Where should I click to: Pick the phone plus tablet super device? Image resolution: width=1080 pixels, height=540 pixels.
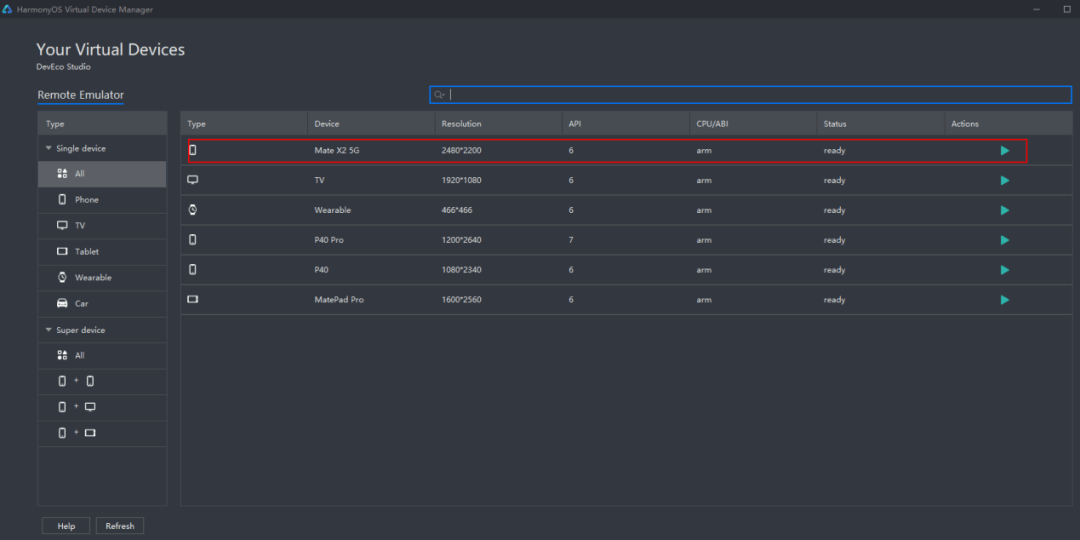coord(76,433)
